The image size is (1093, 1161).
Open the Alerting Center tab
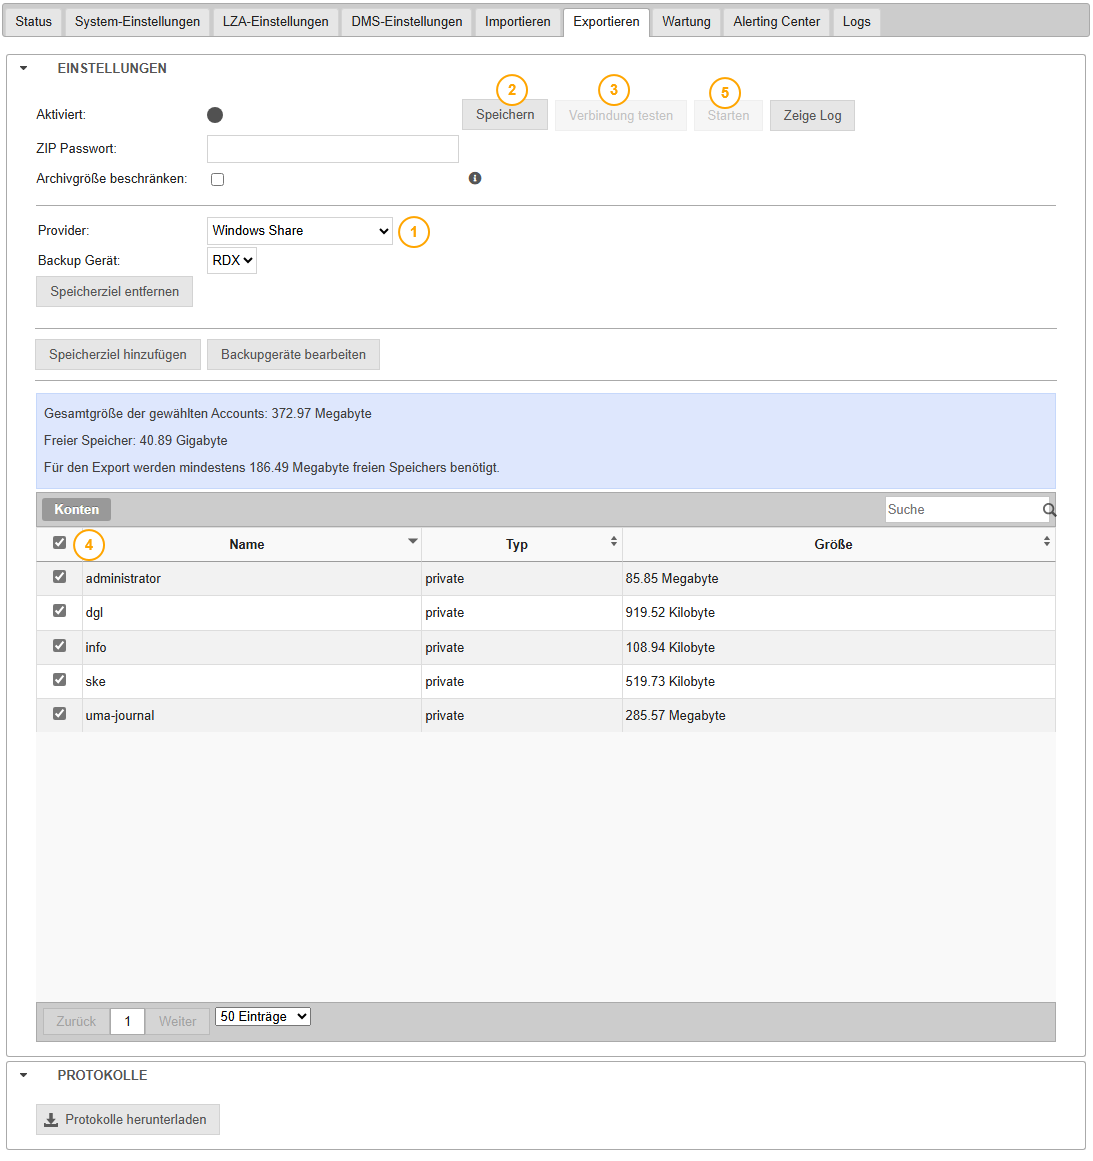pyautogui.click(x=776, y=22)
